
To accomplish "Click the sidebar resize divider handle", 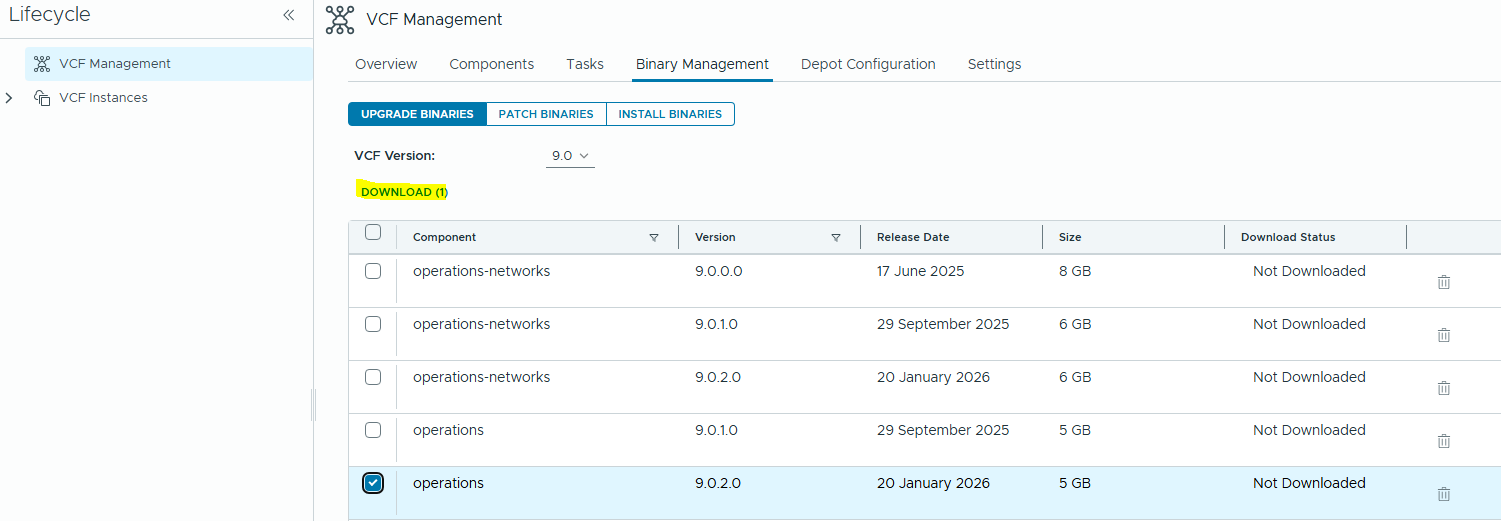I will click(x=313, y=405).
